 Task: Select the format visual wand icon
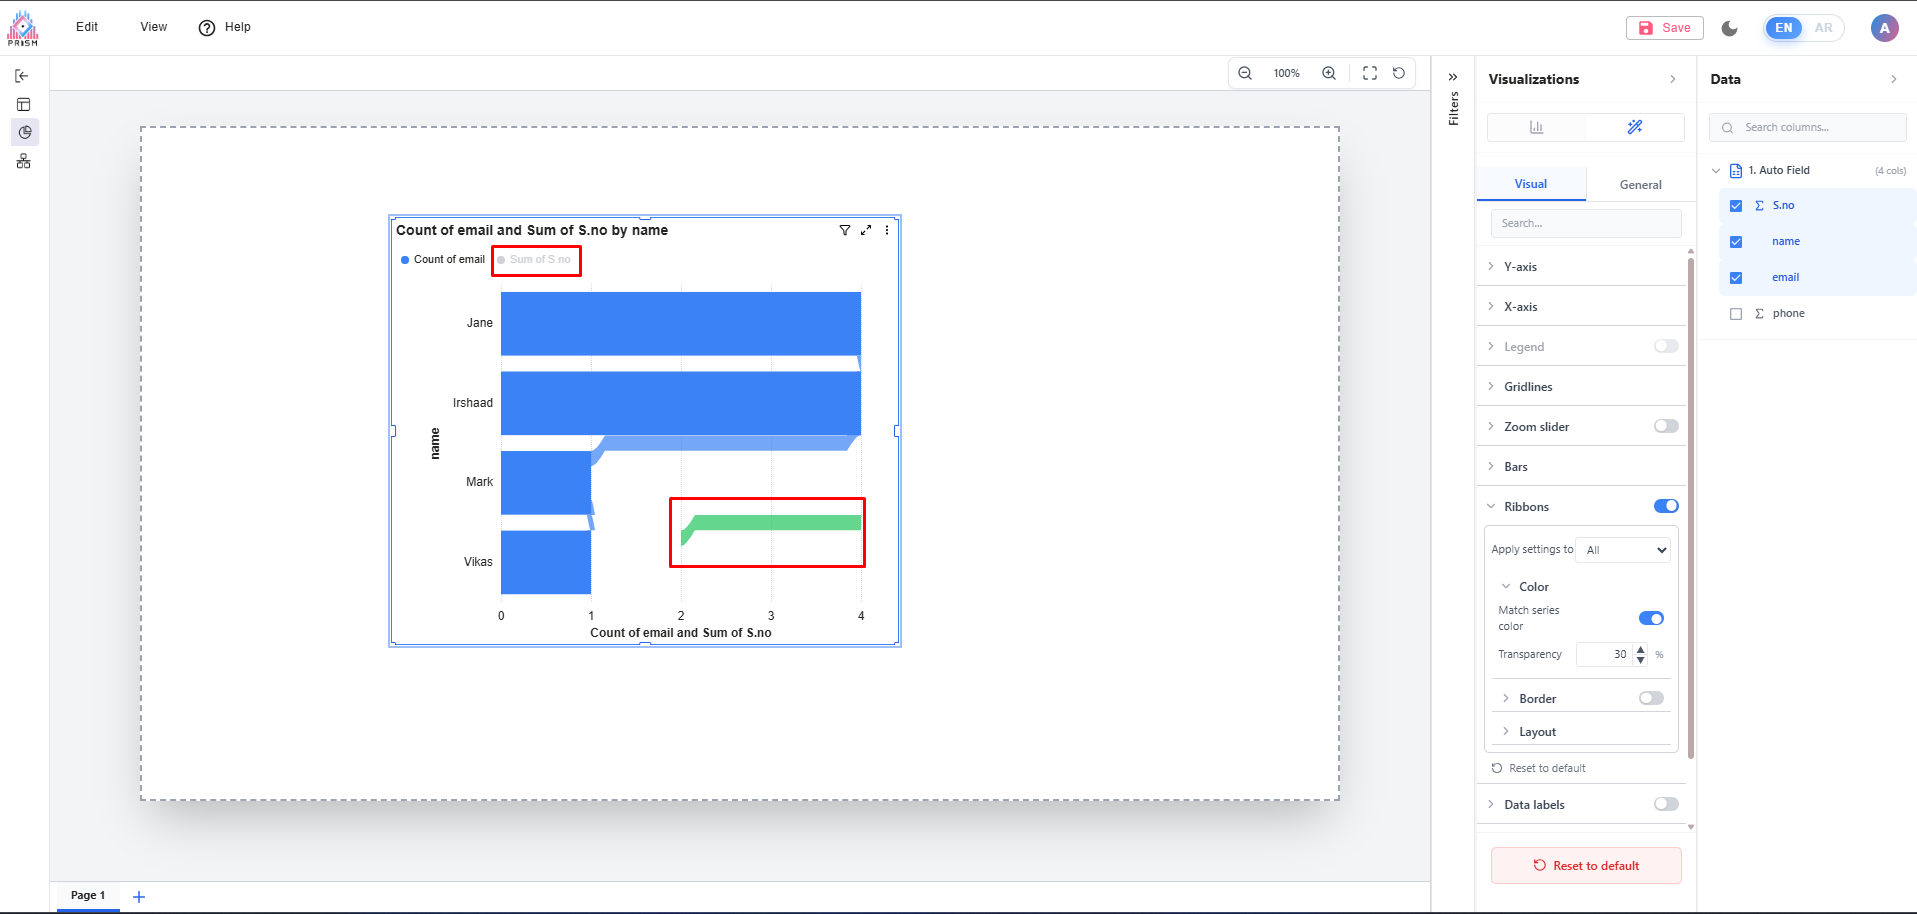point(1635,127)
